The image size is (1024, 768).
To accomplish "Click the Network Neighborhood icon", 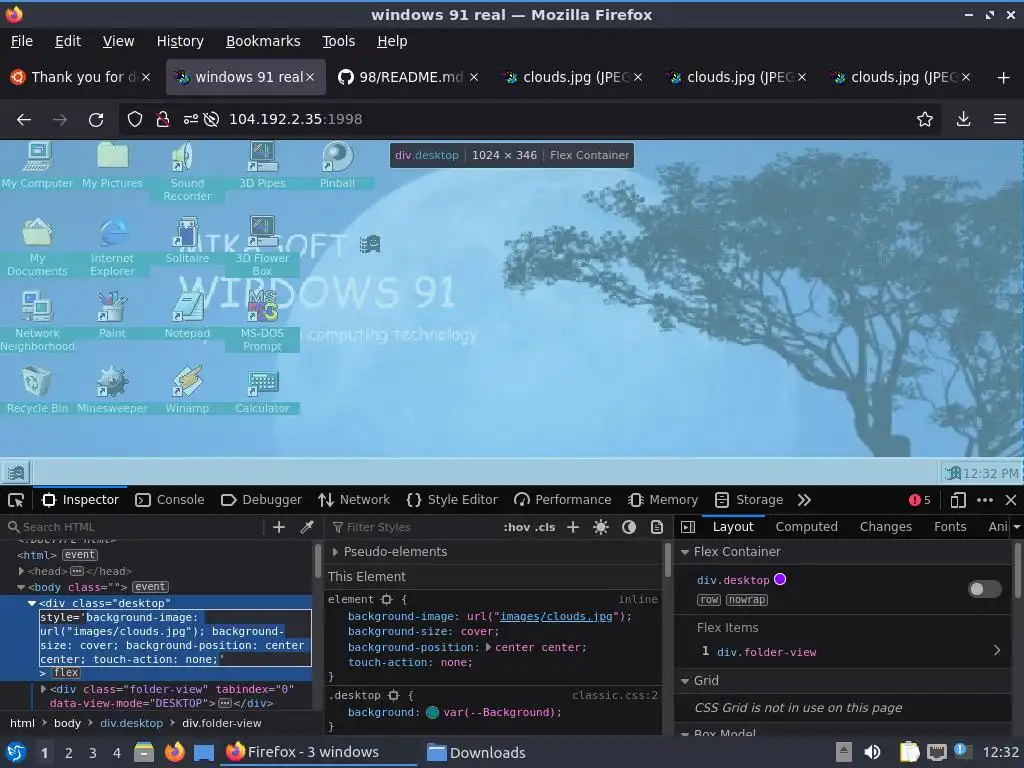I will [x=37, y=321].
